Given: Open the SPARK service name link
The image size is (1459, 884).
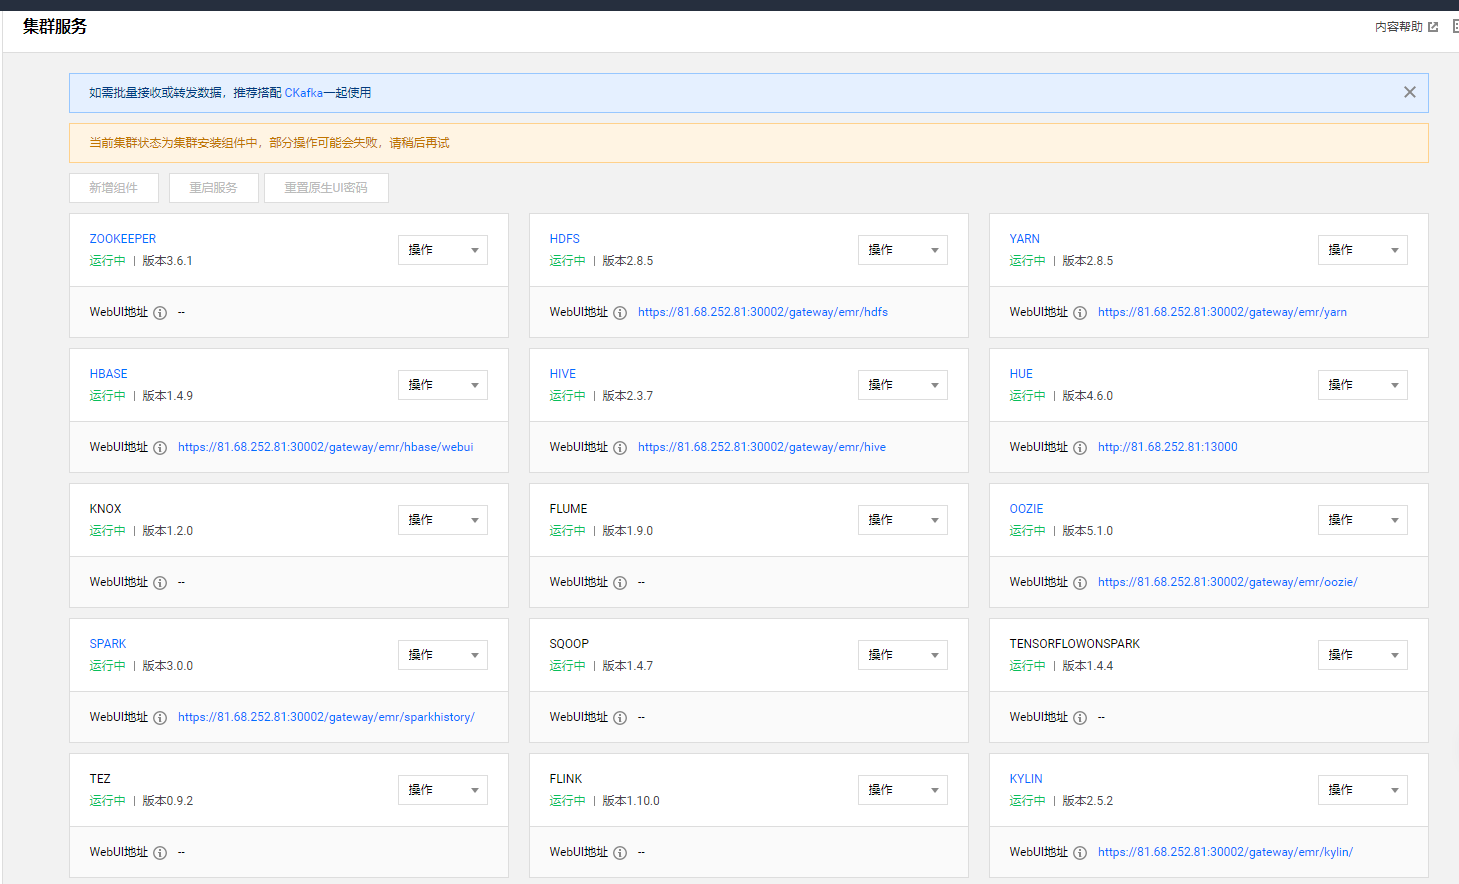Looking at the screenshot, I should [x=108, y=644].
